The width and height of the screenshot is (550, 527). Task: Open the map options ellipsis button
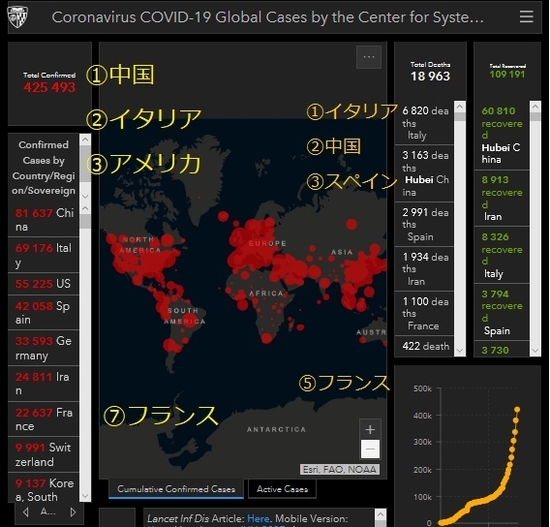[x=369, y=57]
